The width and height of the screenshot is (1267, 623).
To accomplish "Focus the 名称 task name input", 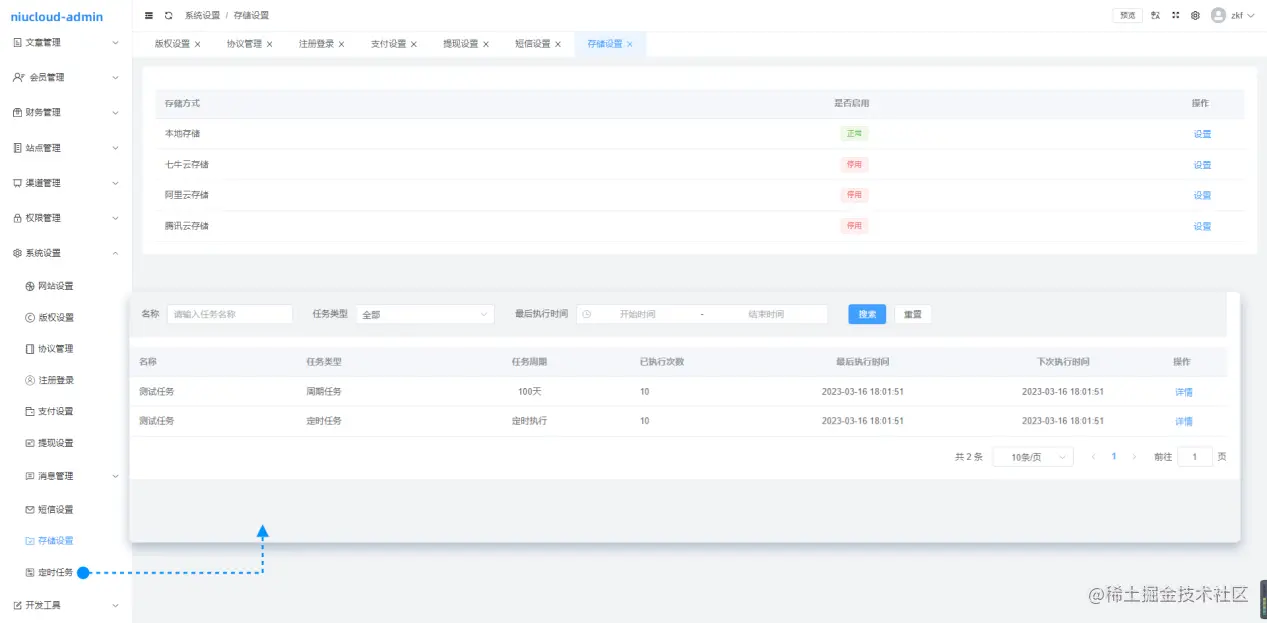I will [230, 314].
